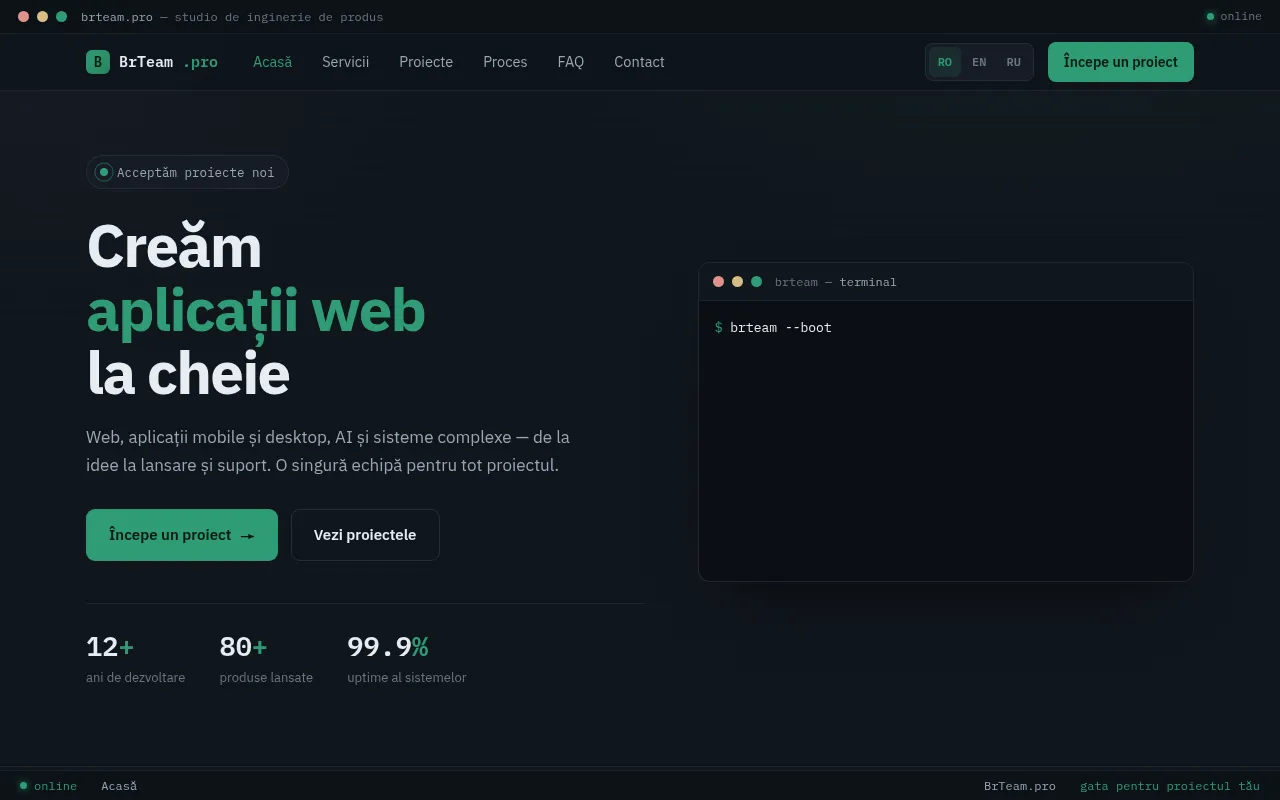Click 'brteam.pro' title in top bar
Viewport: 1280px width, 800px height.
(117, 17)
